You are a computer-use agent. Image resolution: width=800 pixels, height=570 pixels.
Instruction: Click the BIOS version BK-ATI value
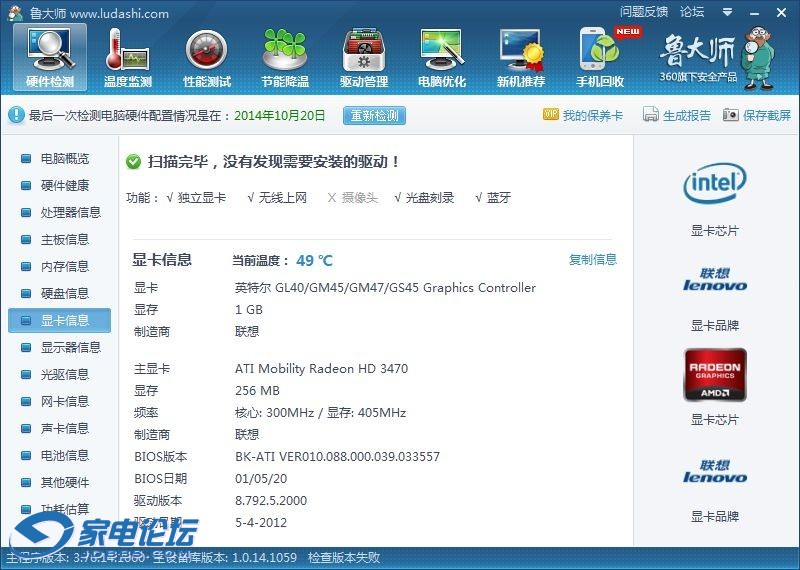click(337, 457)
